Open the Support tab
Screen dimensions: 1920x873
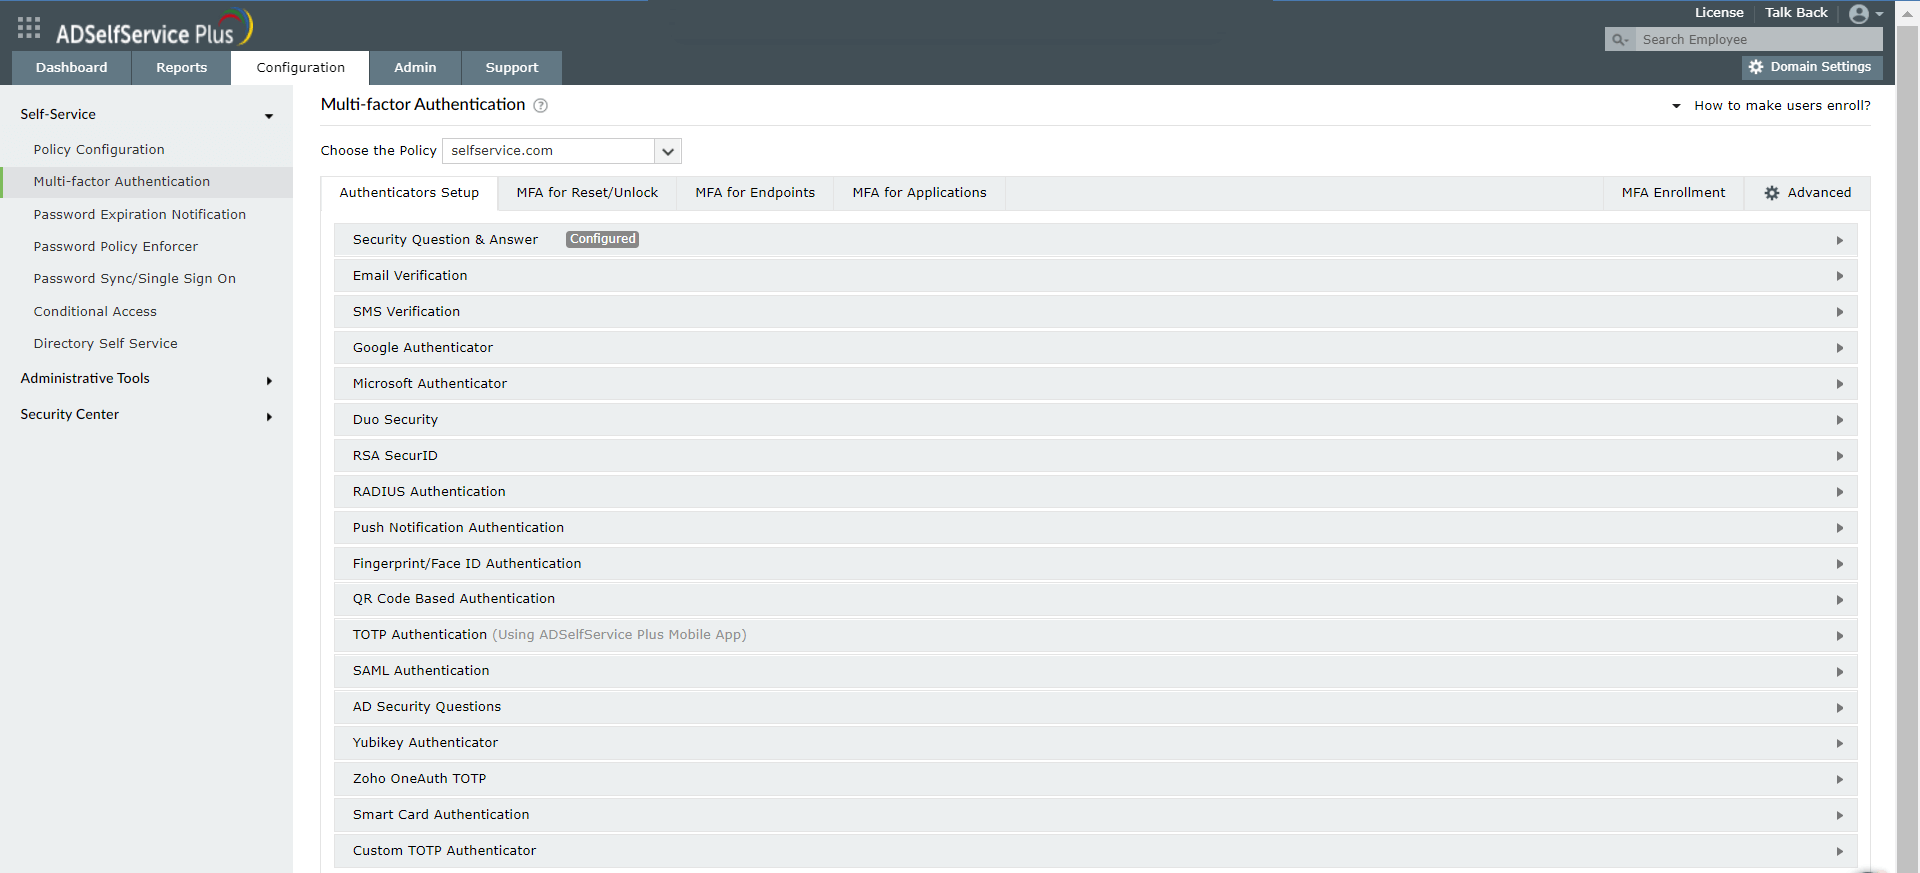coord(512,68)
